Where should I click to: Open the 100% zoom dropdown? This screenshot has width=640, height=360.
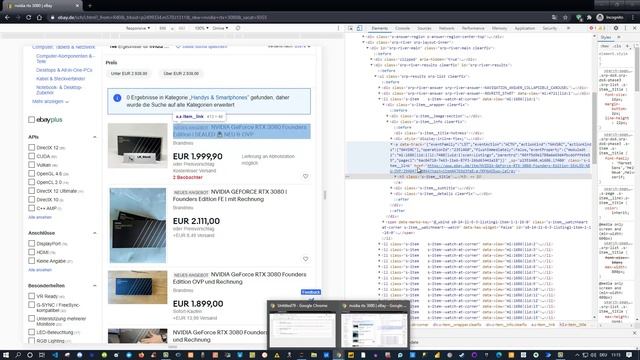point(201,28)
